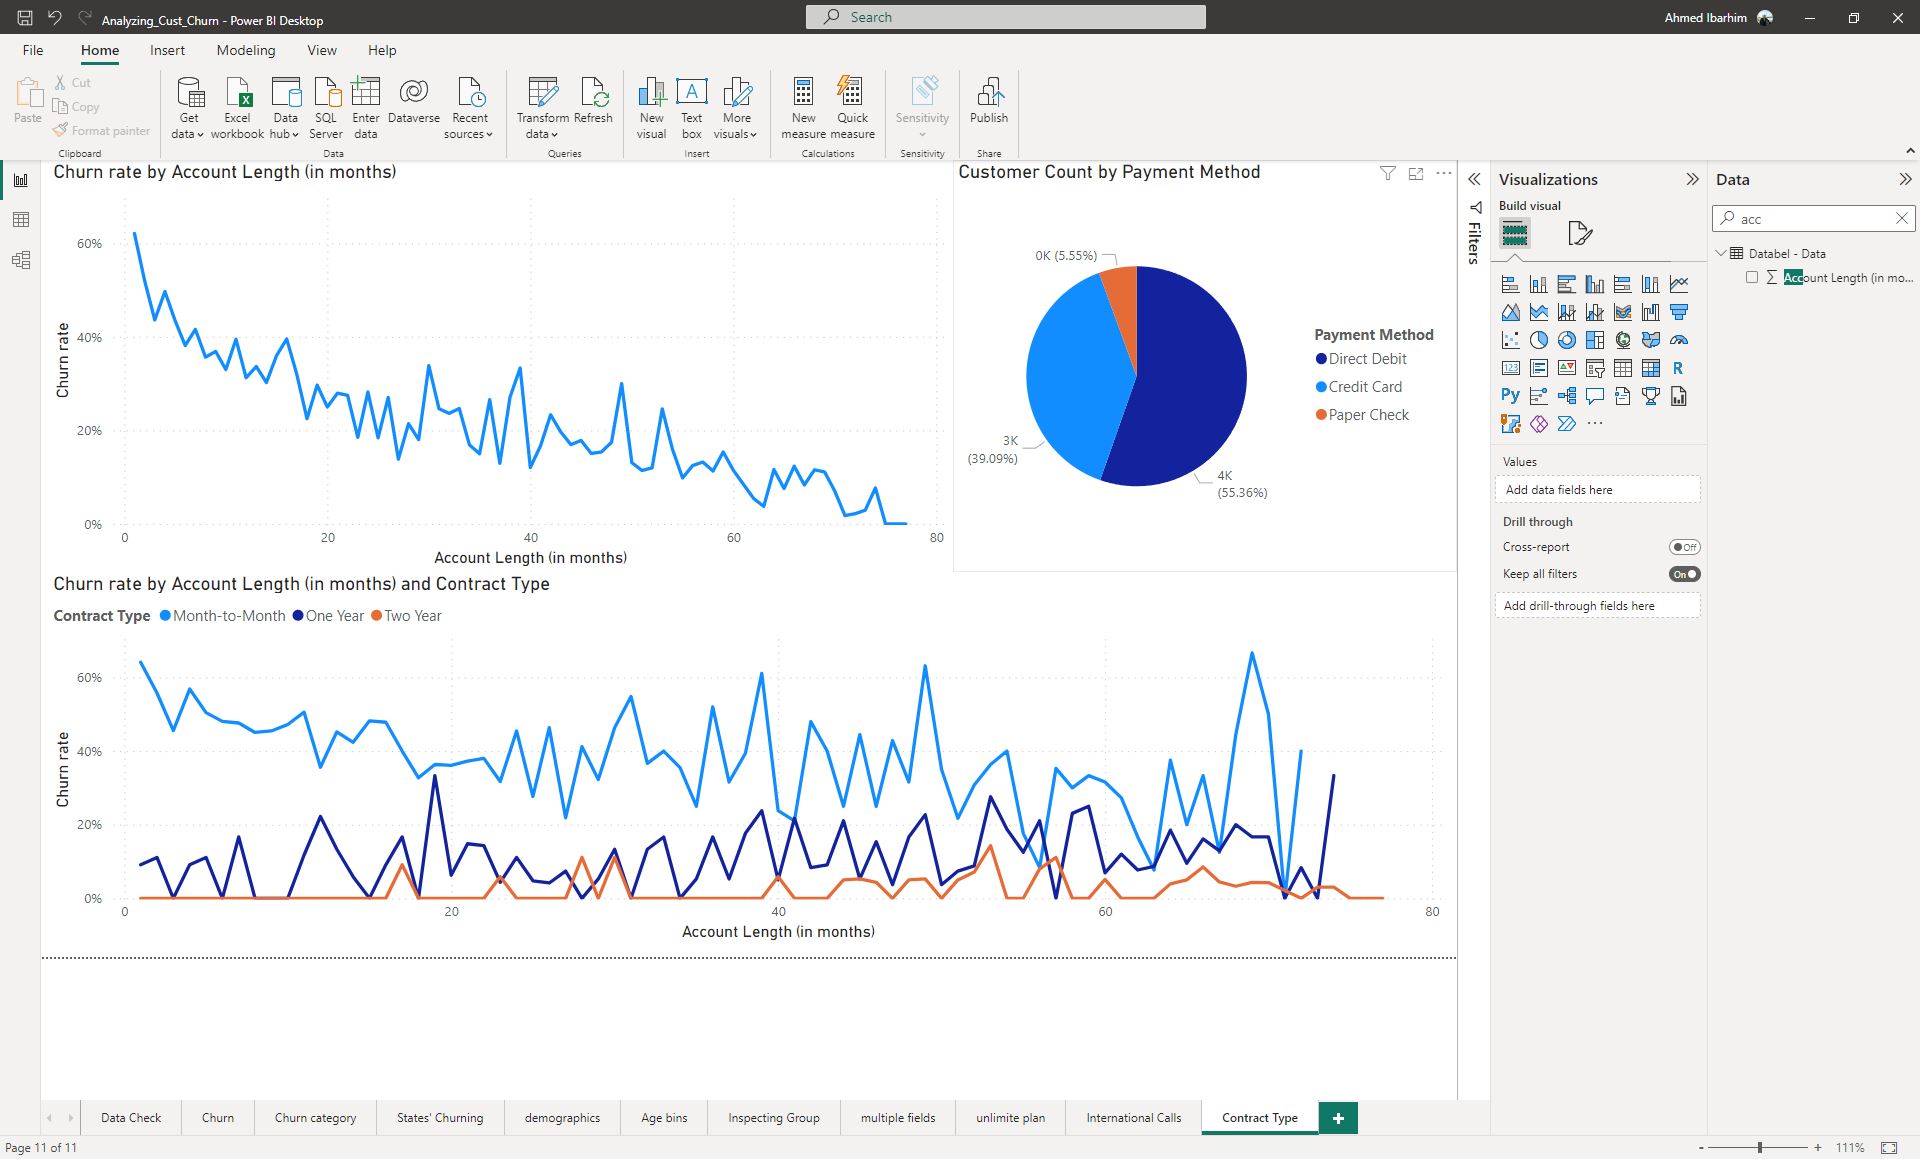This screenshot has height=1159, width=1920.
Task: Click Add data fields here in Values
Action: tap(1598, 488)
